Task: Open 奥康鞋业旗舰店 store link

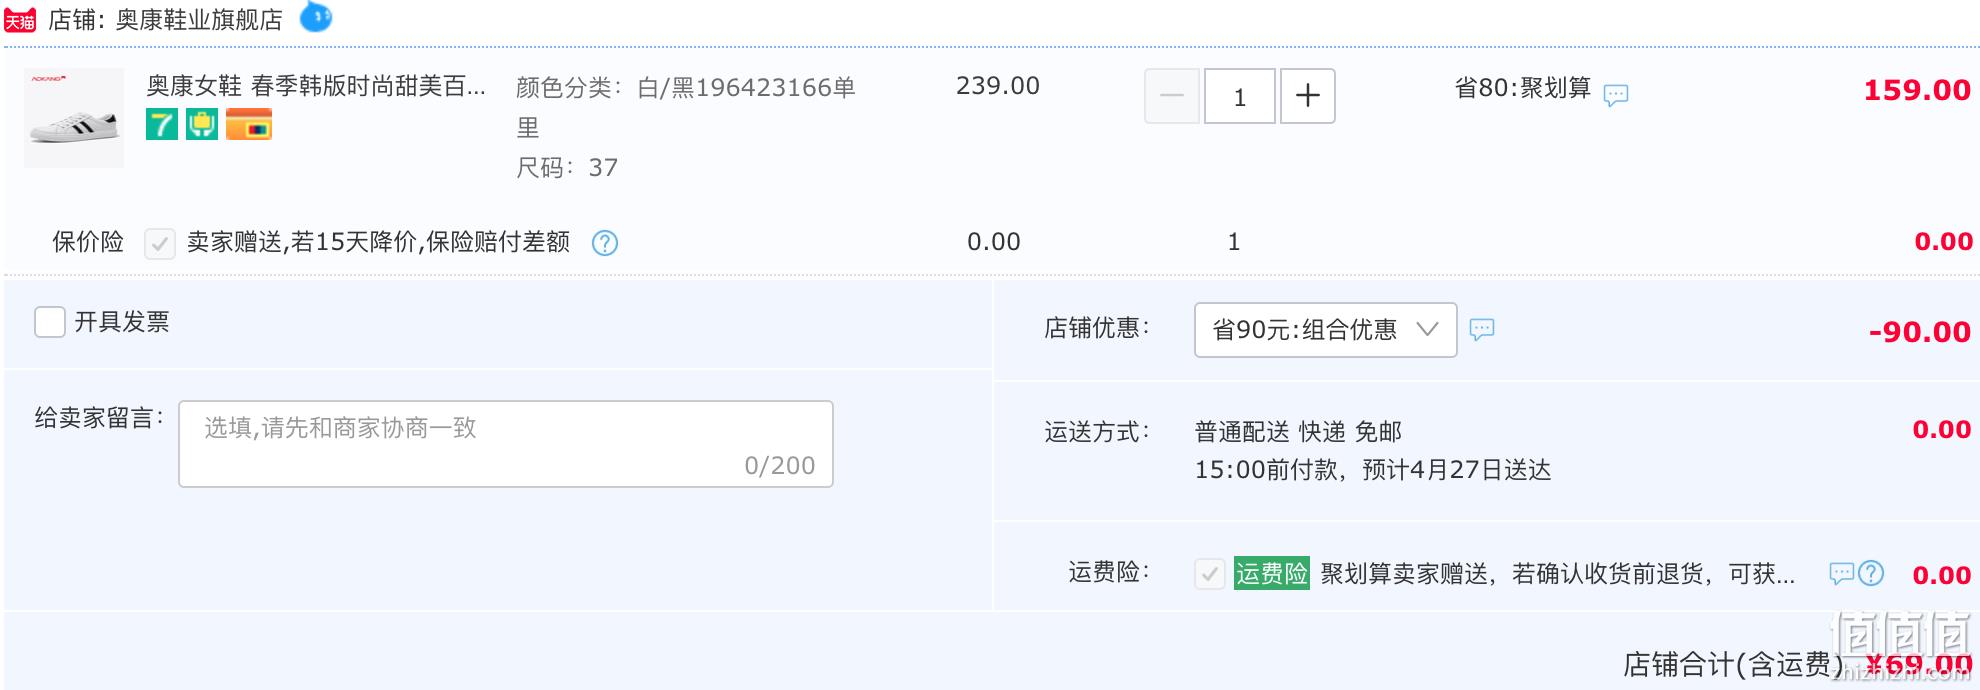Action: coord(199,20)
